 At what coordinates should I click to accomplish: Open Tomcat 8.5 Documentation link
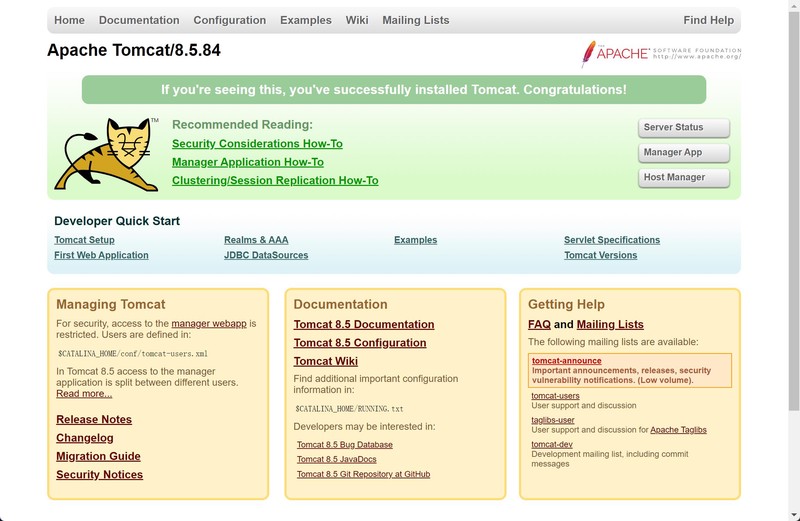(x=364, y=325)
